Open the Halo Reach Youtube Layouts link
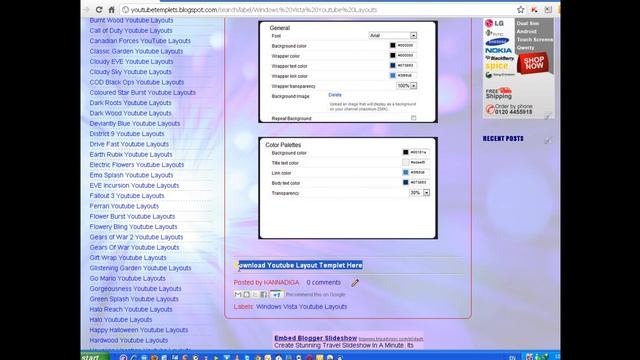 coord(131,309)
